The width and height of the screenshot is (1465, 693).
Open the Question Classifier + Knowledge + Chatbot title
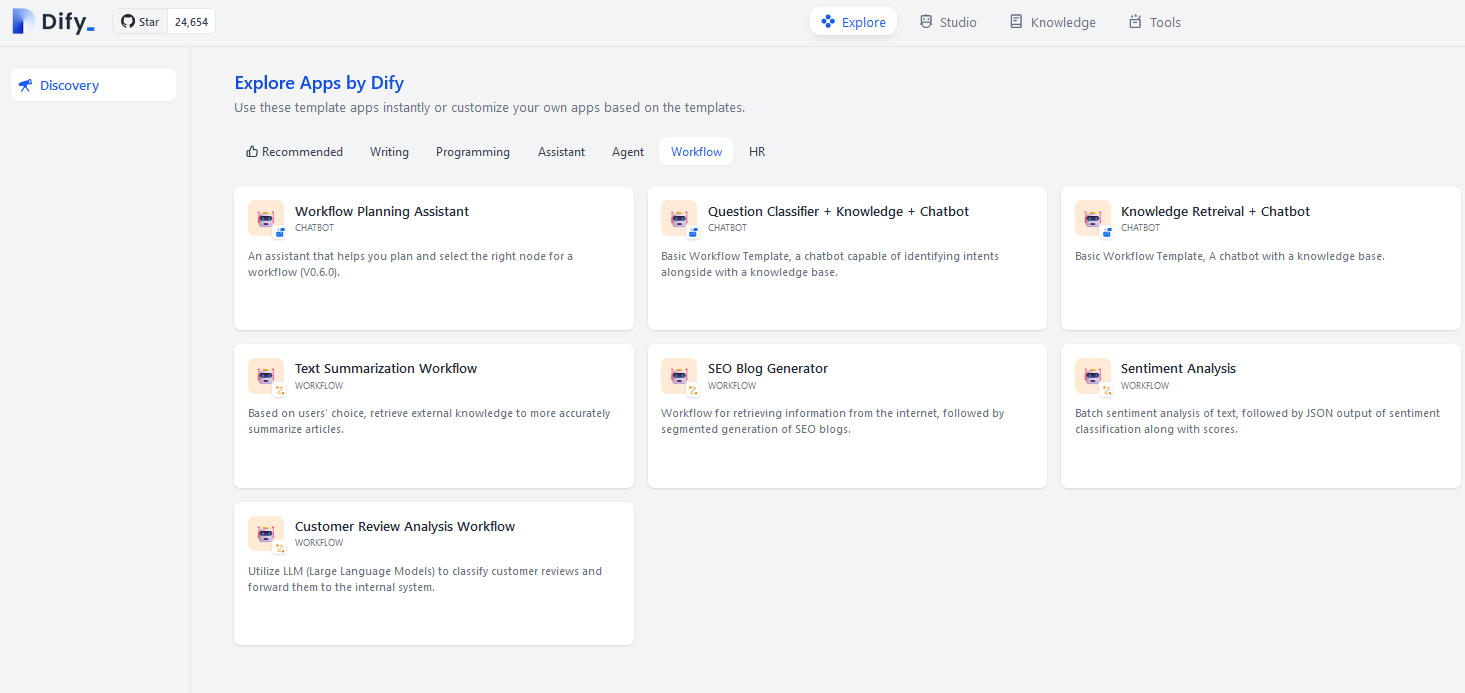[838, 211]
